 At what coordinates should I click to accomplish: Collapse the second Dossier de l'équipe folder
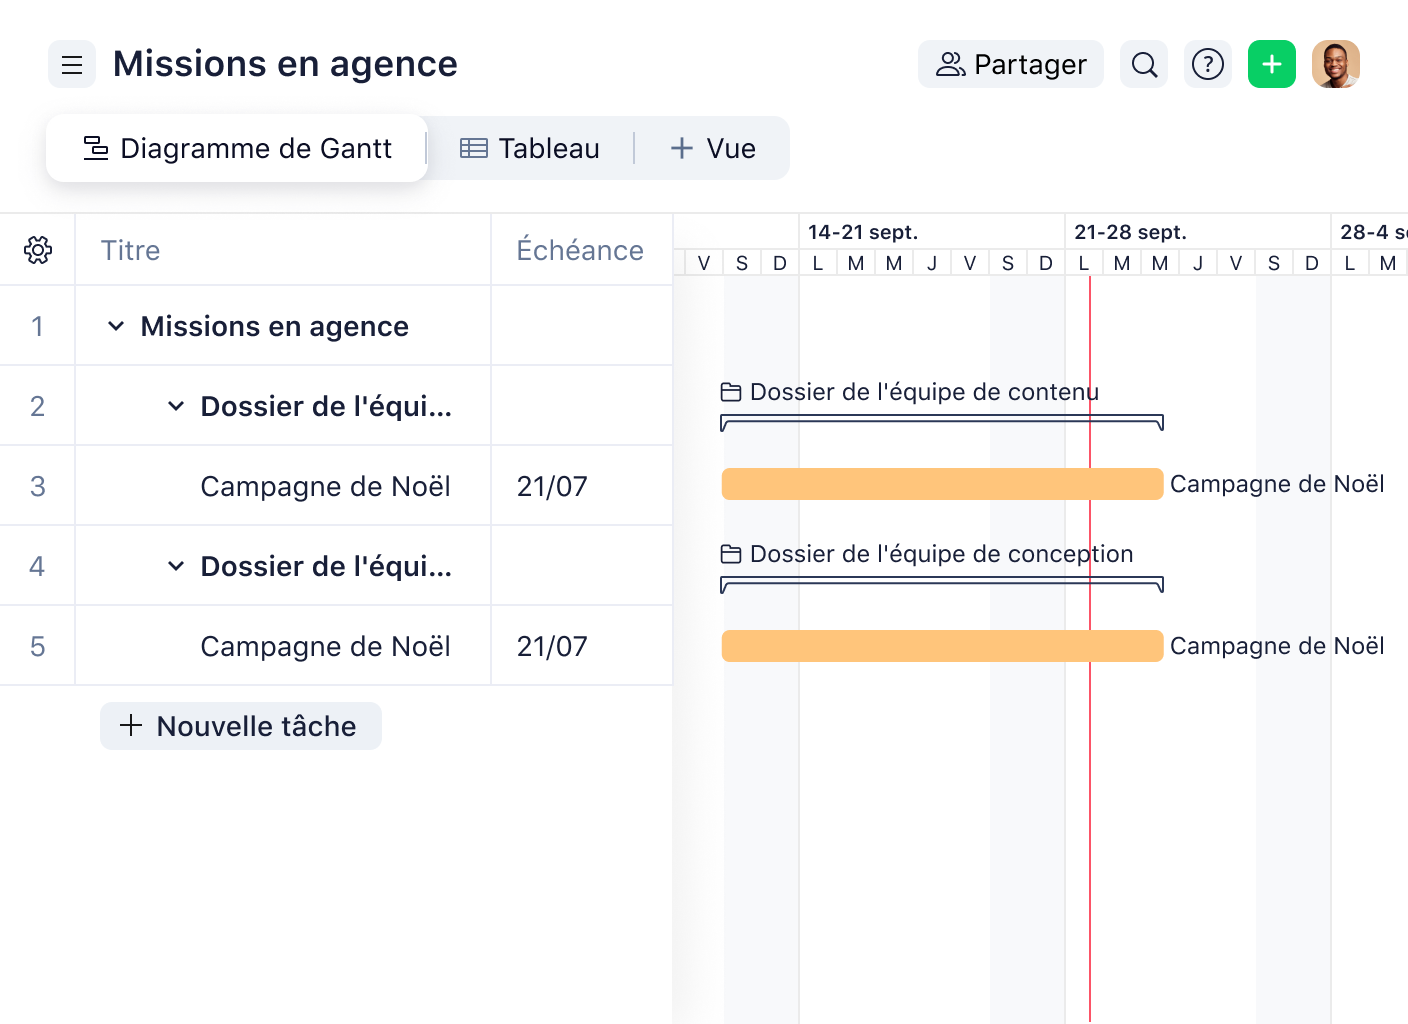pos(176,566)
